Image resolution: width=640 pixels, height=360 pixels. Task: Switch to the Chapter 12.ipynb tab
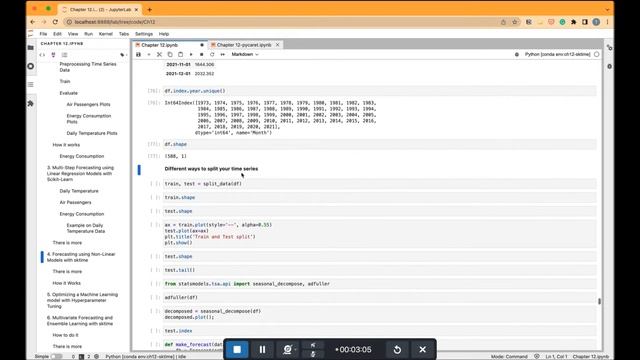click(160, 45)
